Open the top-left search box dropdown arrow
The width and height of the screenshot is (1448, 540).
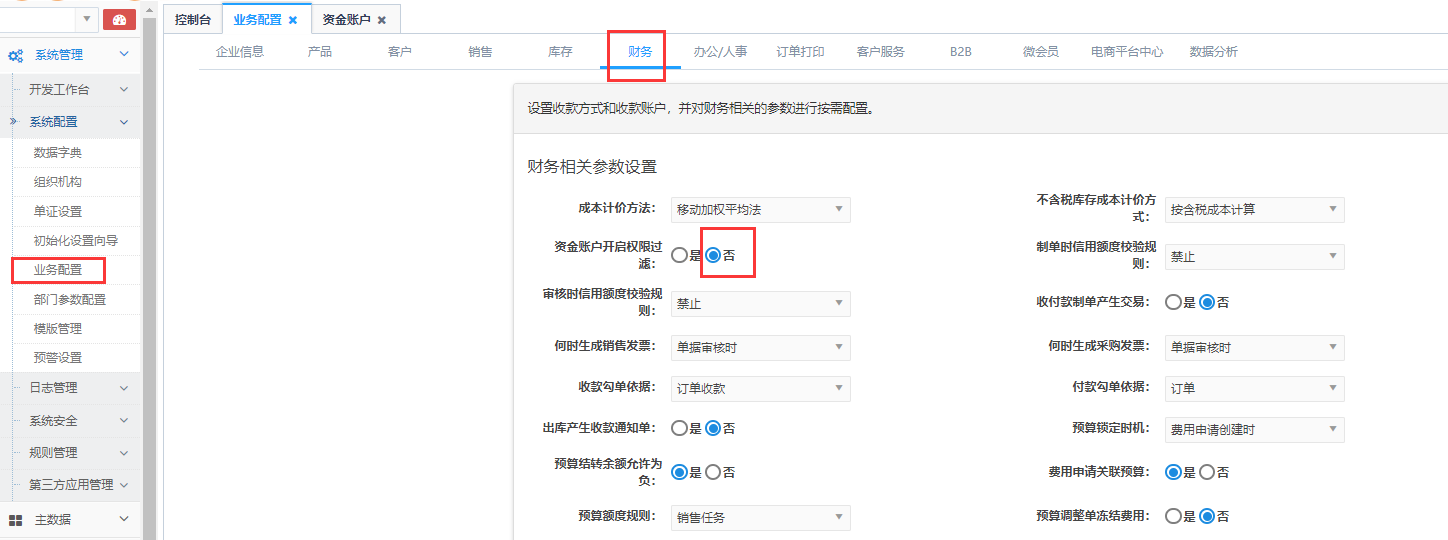tap(86, 19)
